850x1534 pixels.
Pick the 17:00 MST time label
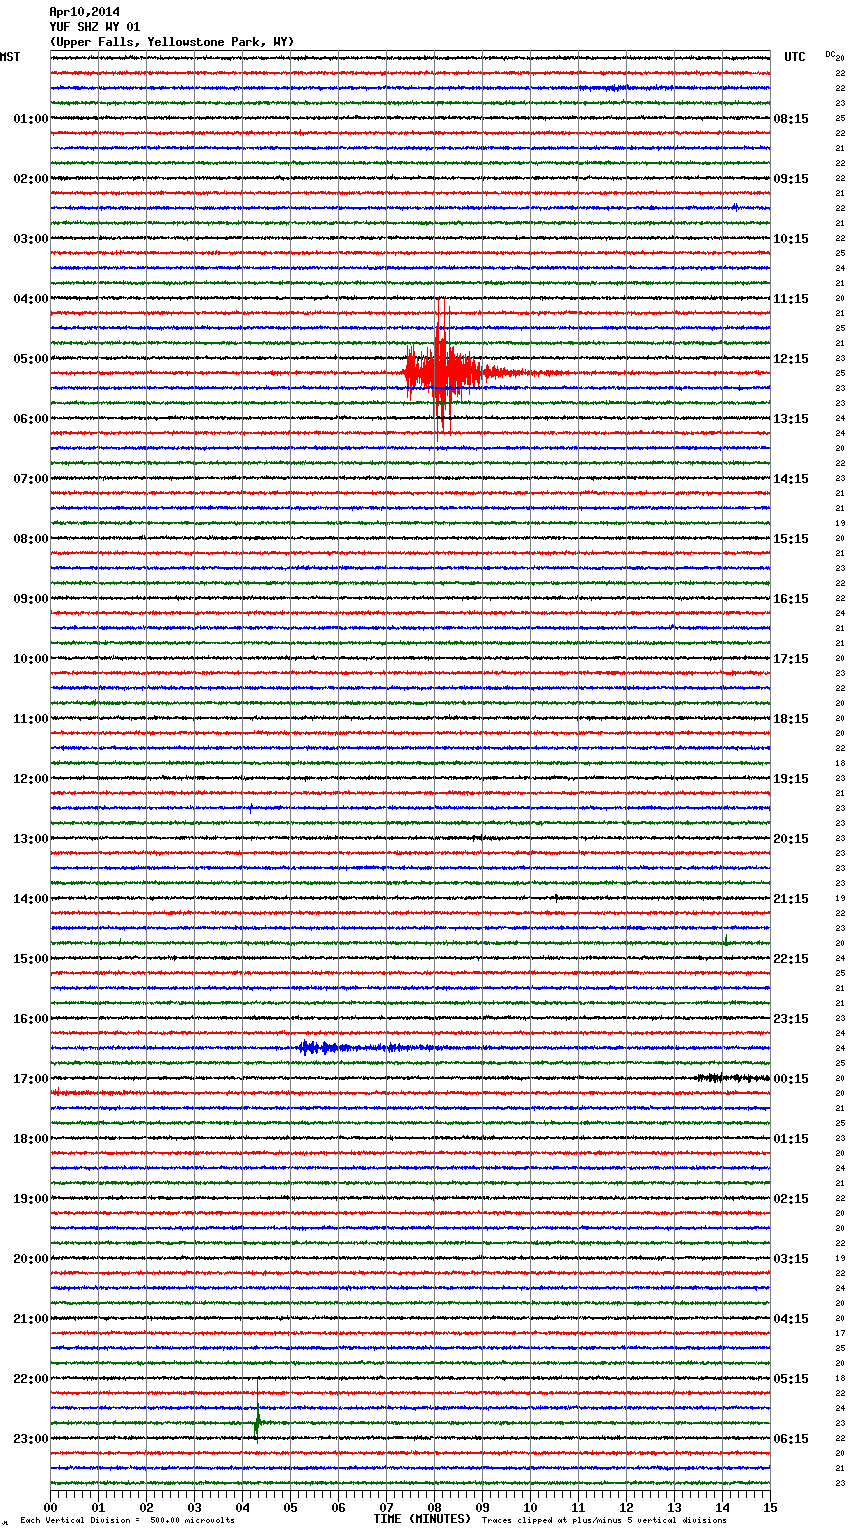30,1079
